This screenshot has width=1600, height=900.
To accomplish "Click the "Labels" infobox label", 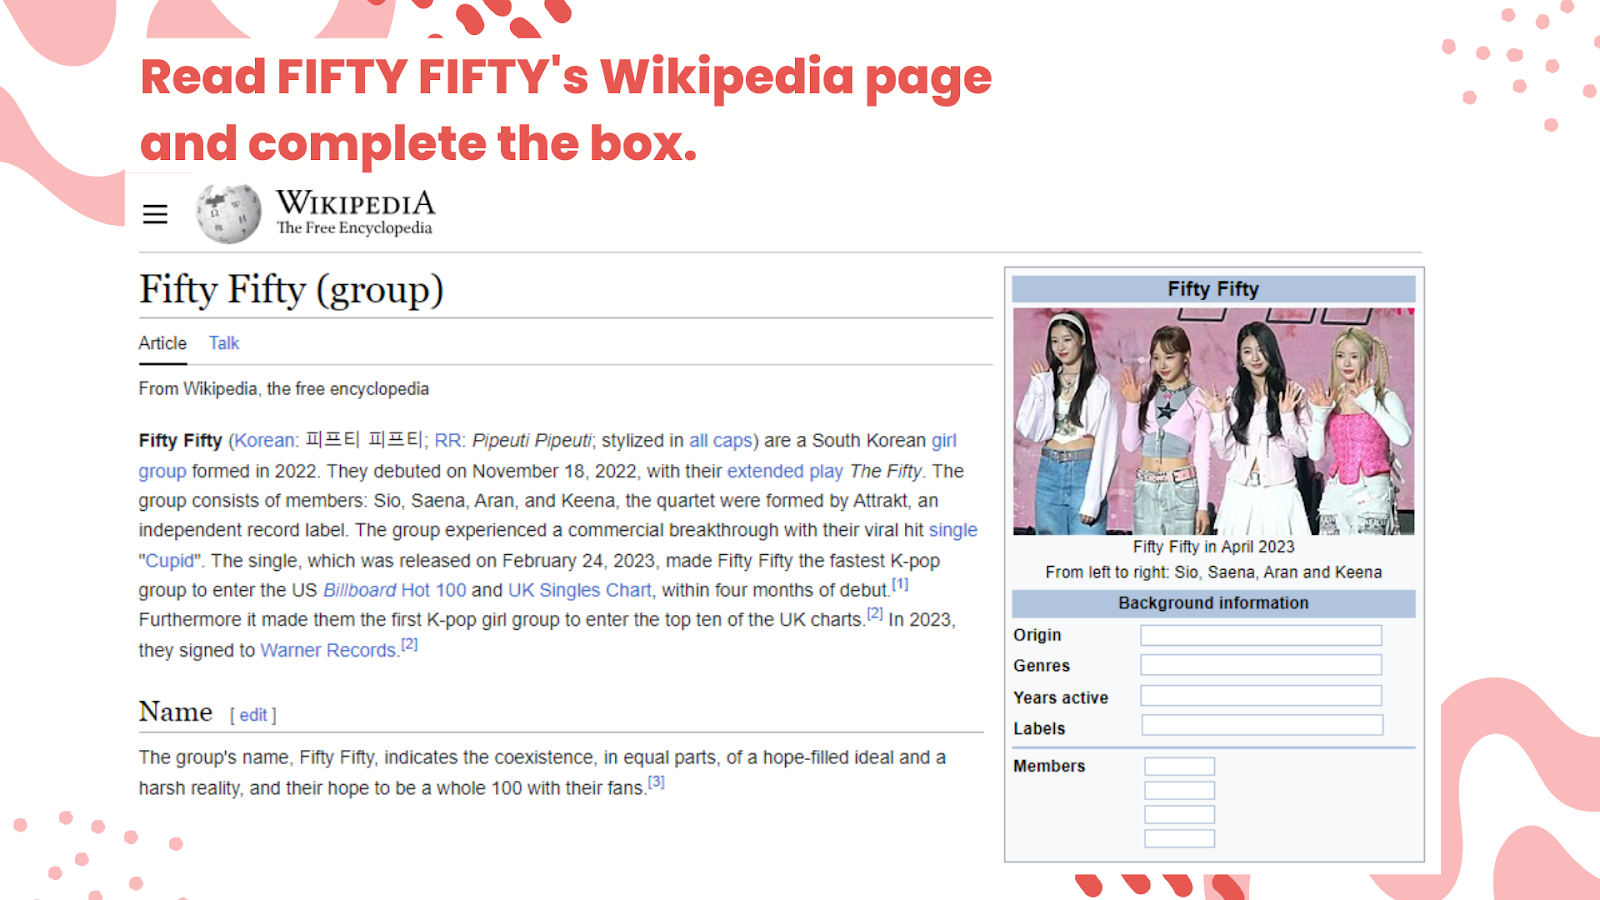I will 1039,729.
